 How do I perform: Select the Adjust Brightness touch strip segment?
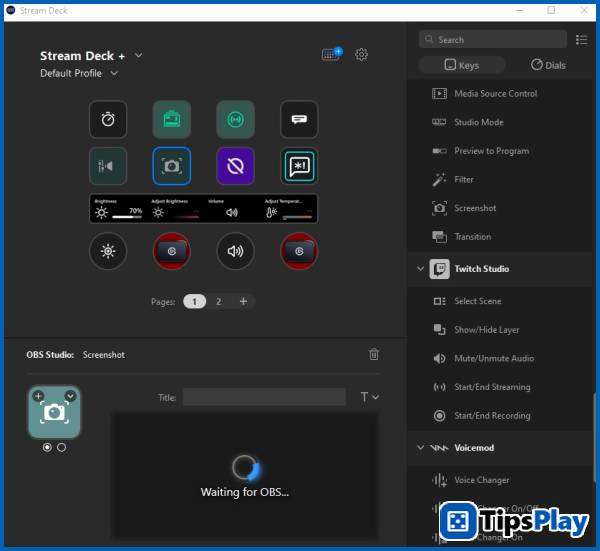pyautogui.click(x=175, y=209)
